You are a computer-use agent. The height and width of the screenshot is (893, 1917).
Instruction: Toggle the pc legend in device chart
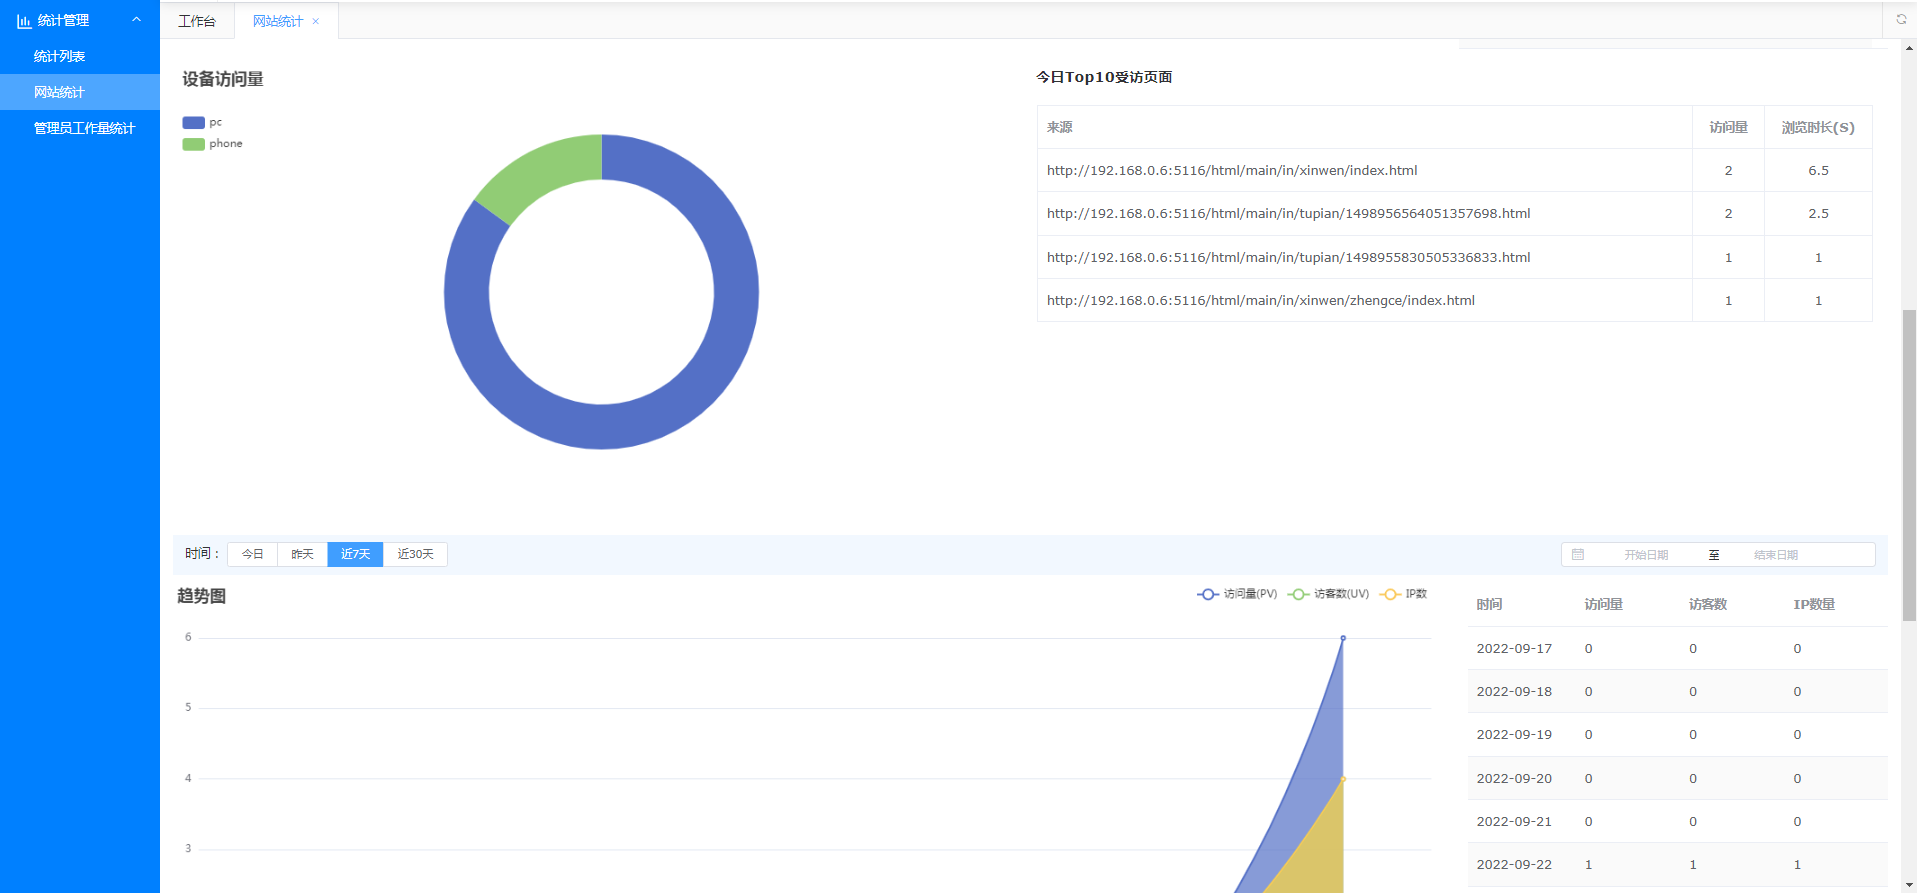click(x=194, y=123)
